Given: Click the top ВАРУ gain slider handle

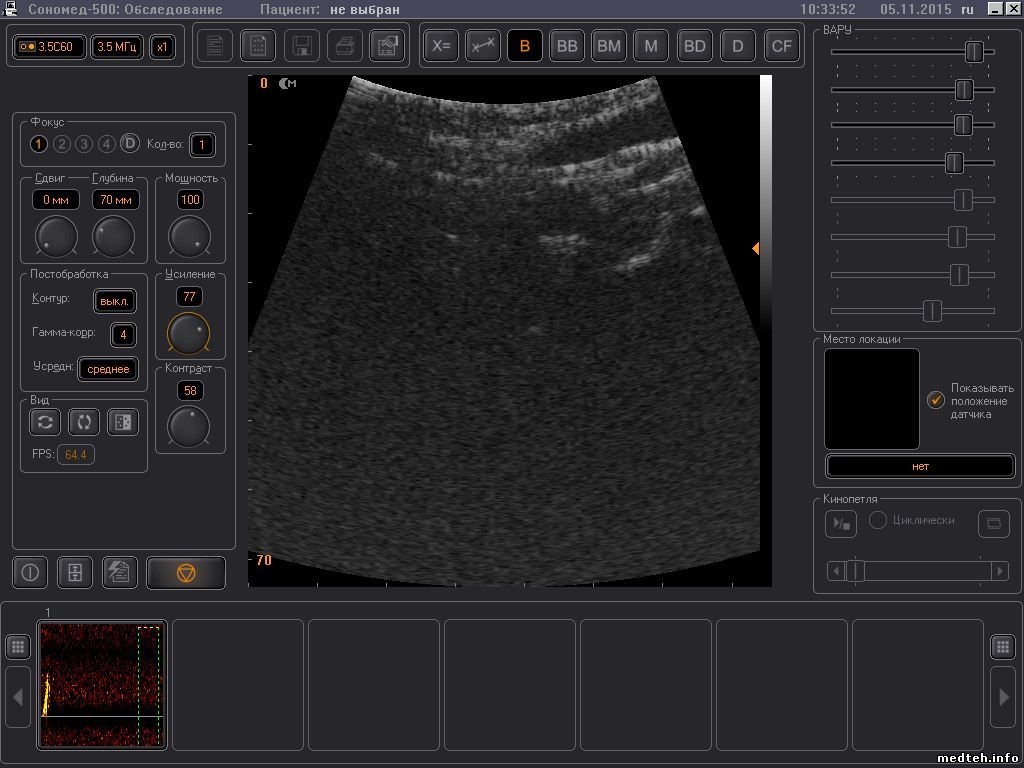Looking at the screenshot, I should pos(974,52).
